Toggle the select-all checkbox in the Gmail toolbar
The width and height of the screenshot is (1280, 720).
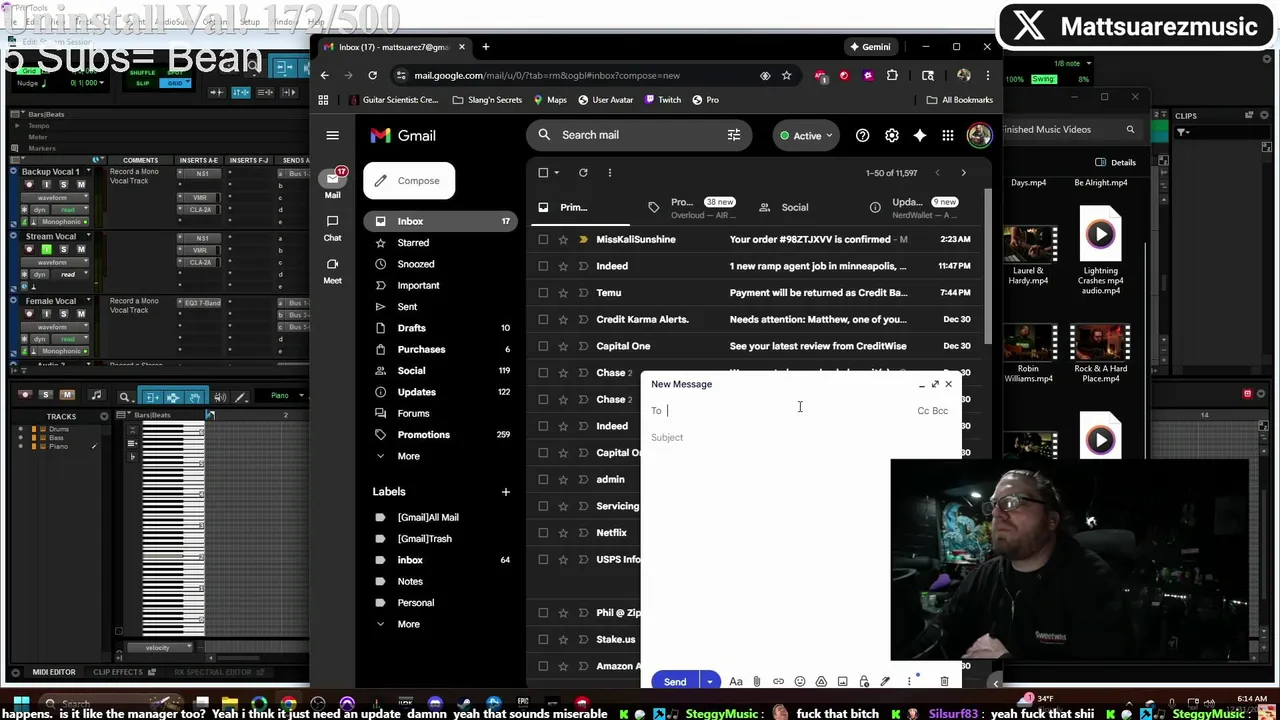pyautogui.click(x=543, y=172)
